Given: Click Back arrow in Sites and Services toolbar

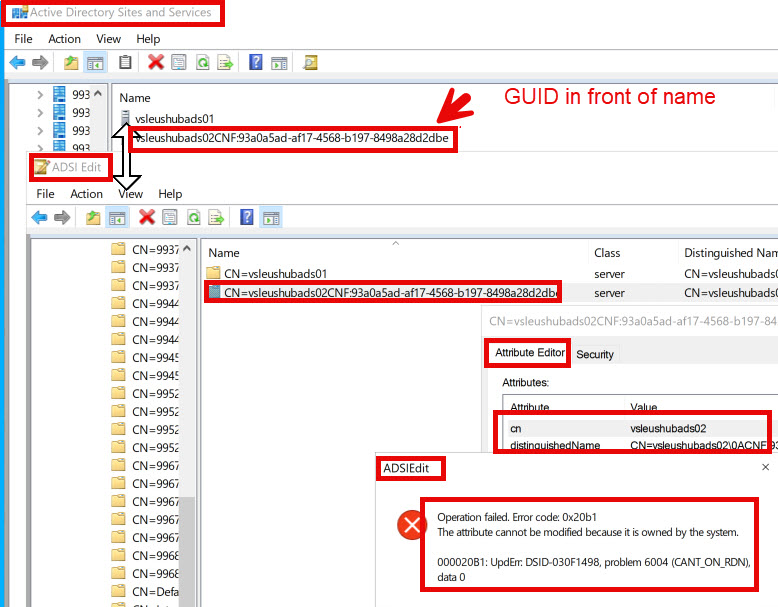Looking at the screenshot, I should coord(17,63).
